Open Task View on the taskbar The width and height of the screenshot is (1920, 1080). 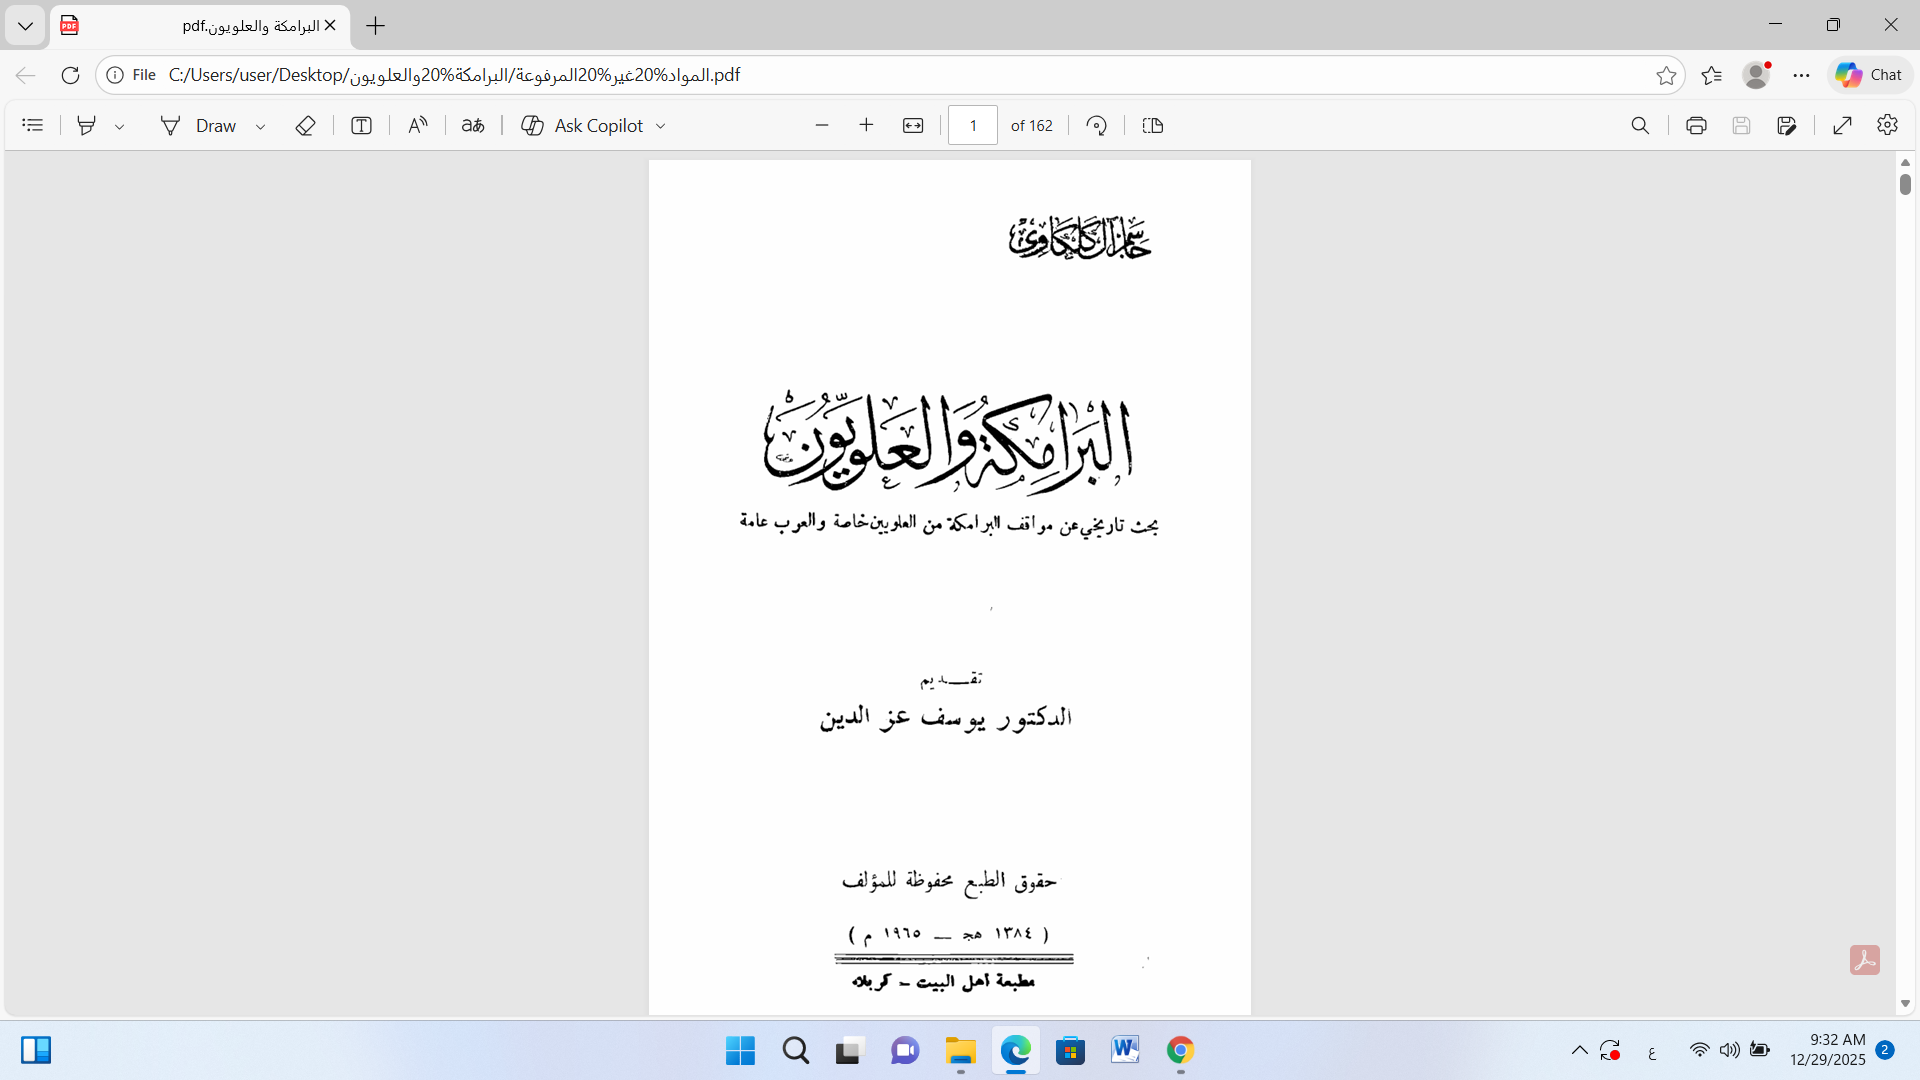(x=848, y=1051)
